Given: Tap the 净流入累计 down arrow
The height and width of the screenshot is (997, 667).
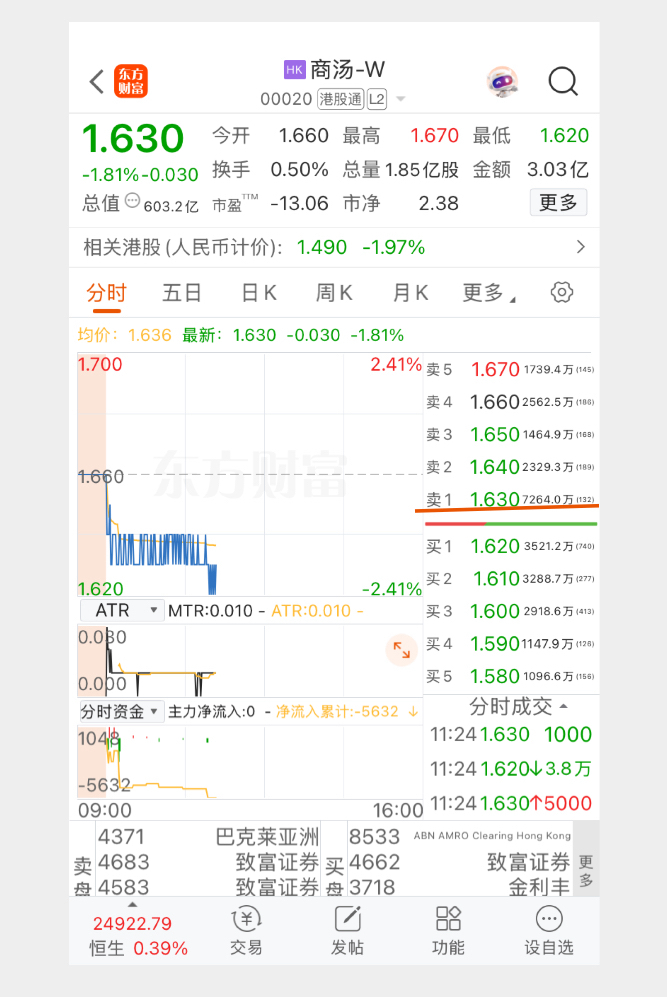Looking at the screenshot, I should pos(413,712).
